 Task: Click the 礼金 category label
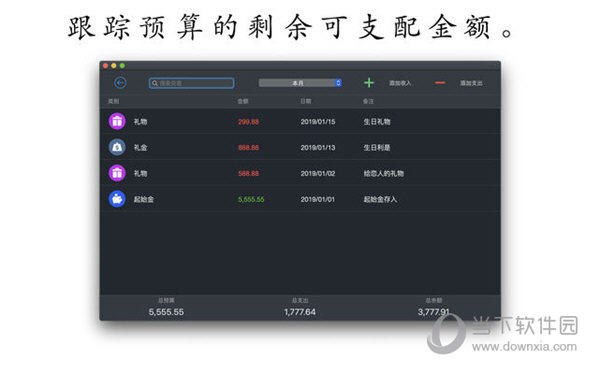[x=140, y=148]
